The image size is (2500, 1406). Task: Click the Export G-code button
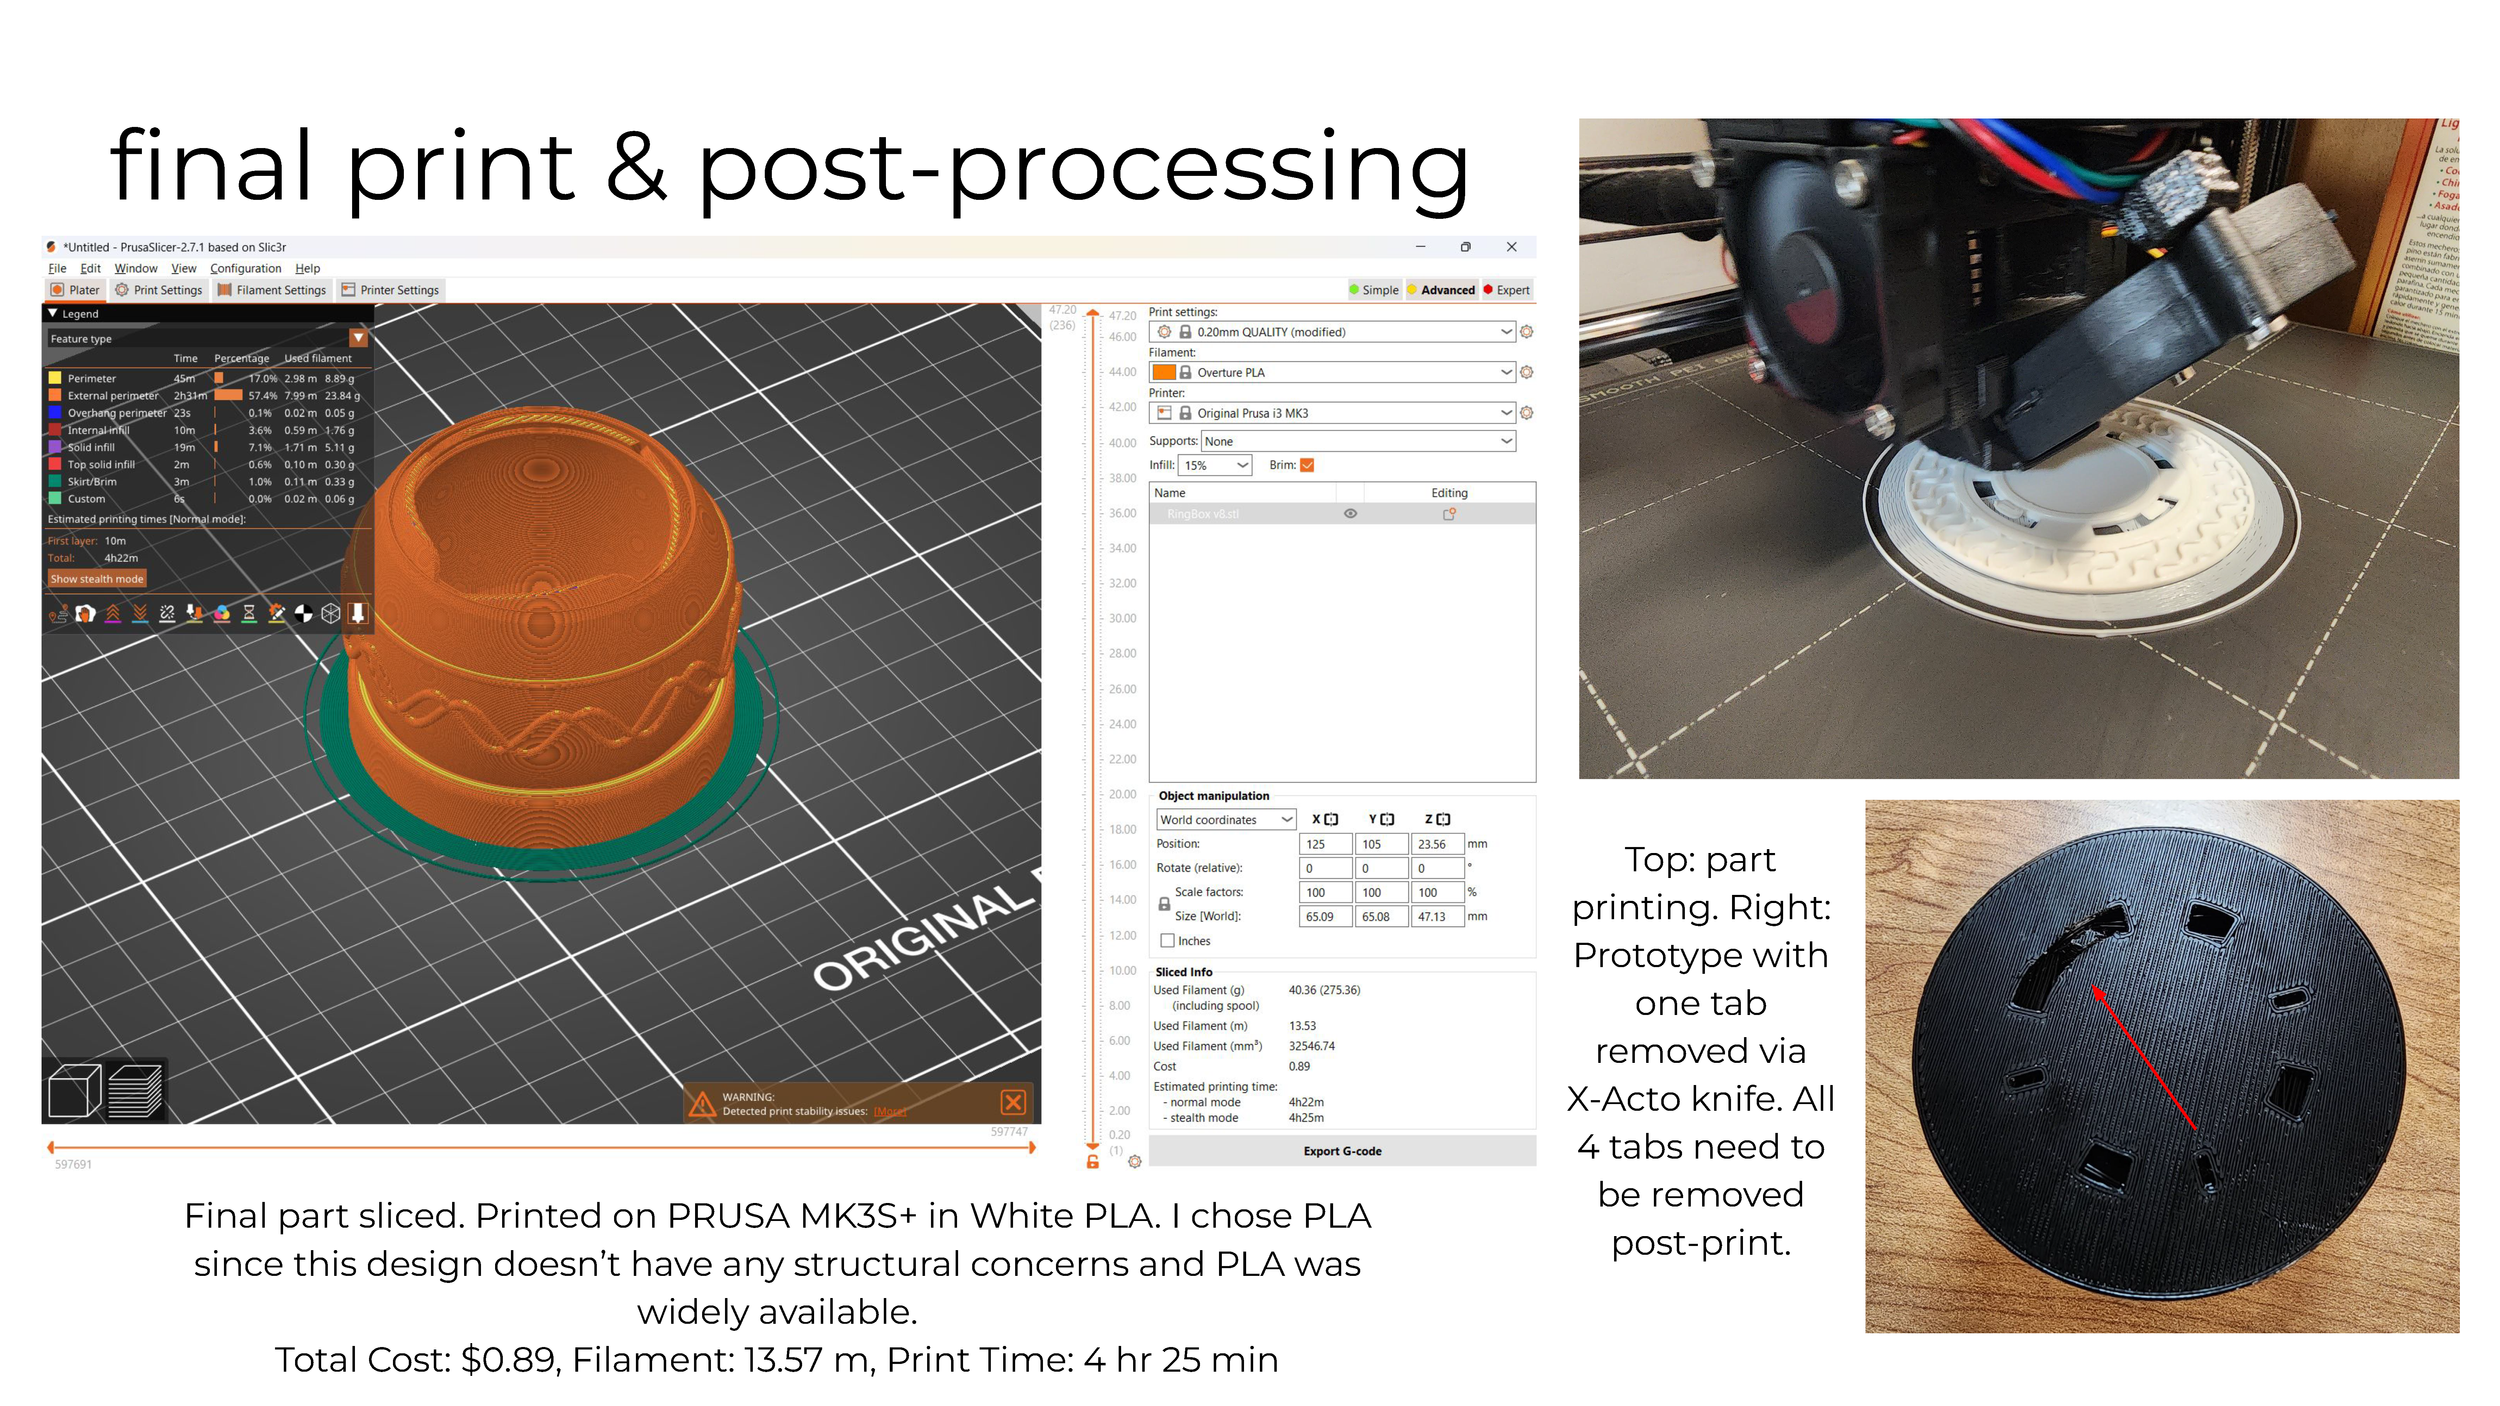tap(1341, 1151)
